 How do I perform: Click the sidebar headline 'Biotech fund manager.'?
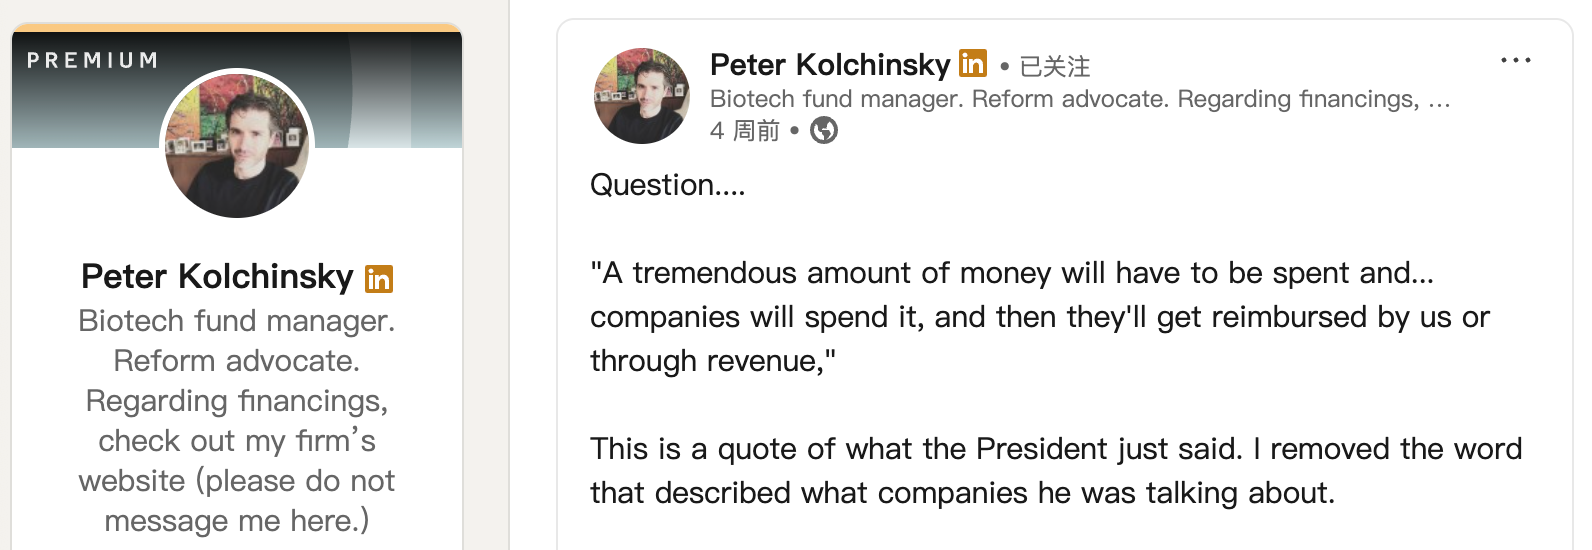tap(237, 321)
